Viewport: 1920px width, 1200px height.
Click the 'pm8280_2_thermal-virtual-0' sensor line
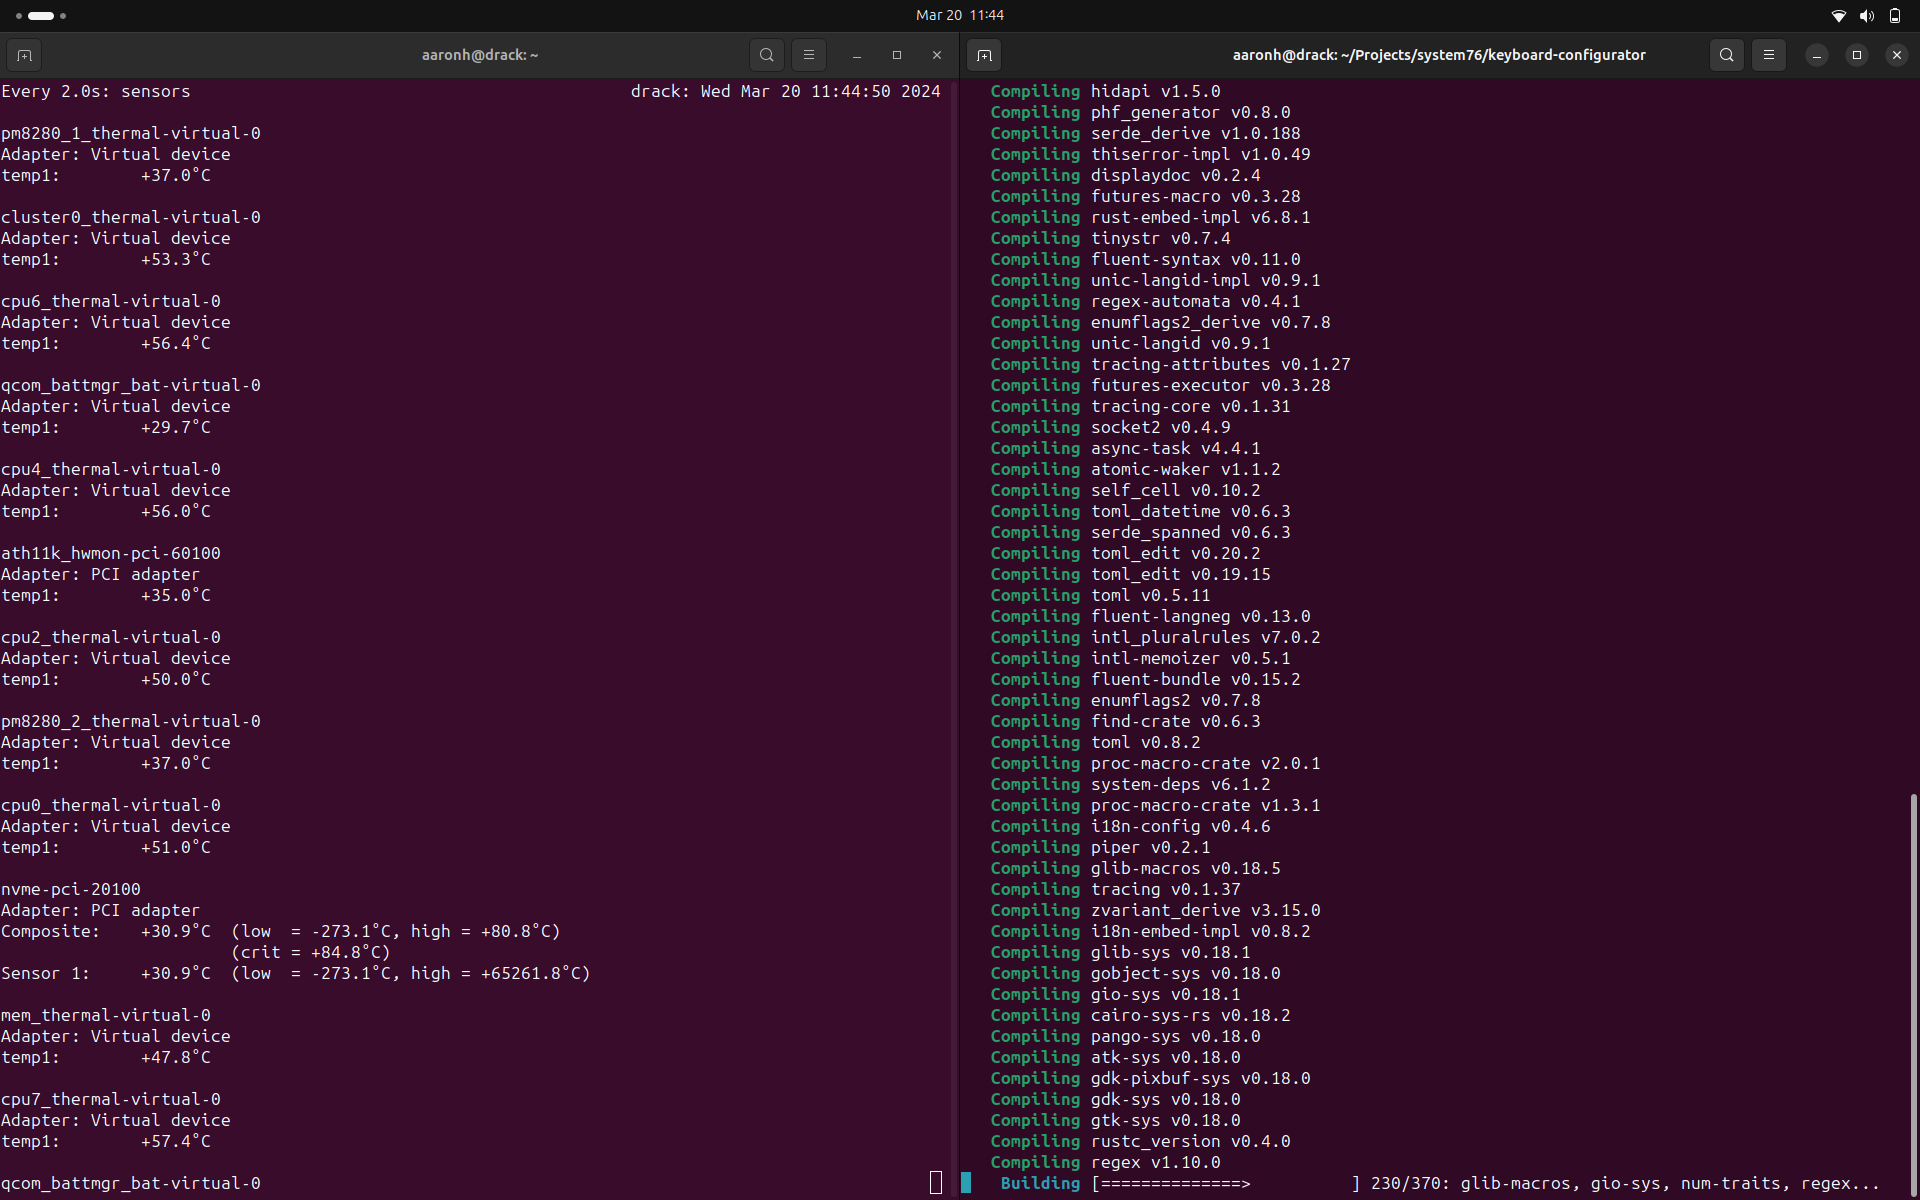[131, 721]
